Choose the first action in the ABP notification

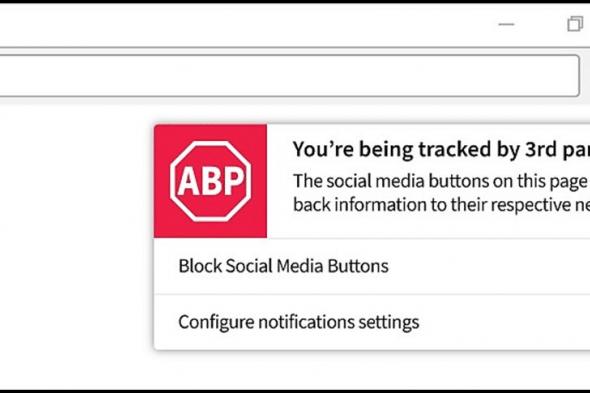click(x=372, y=266)
